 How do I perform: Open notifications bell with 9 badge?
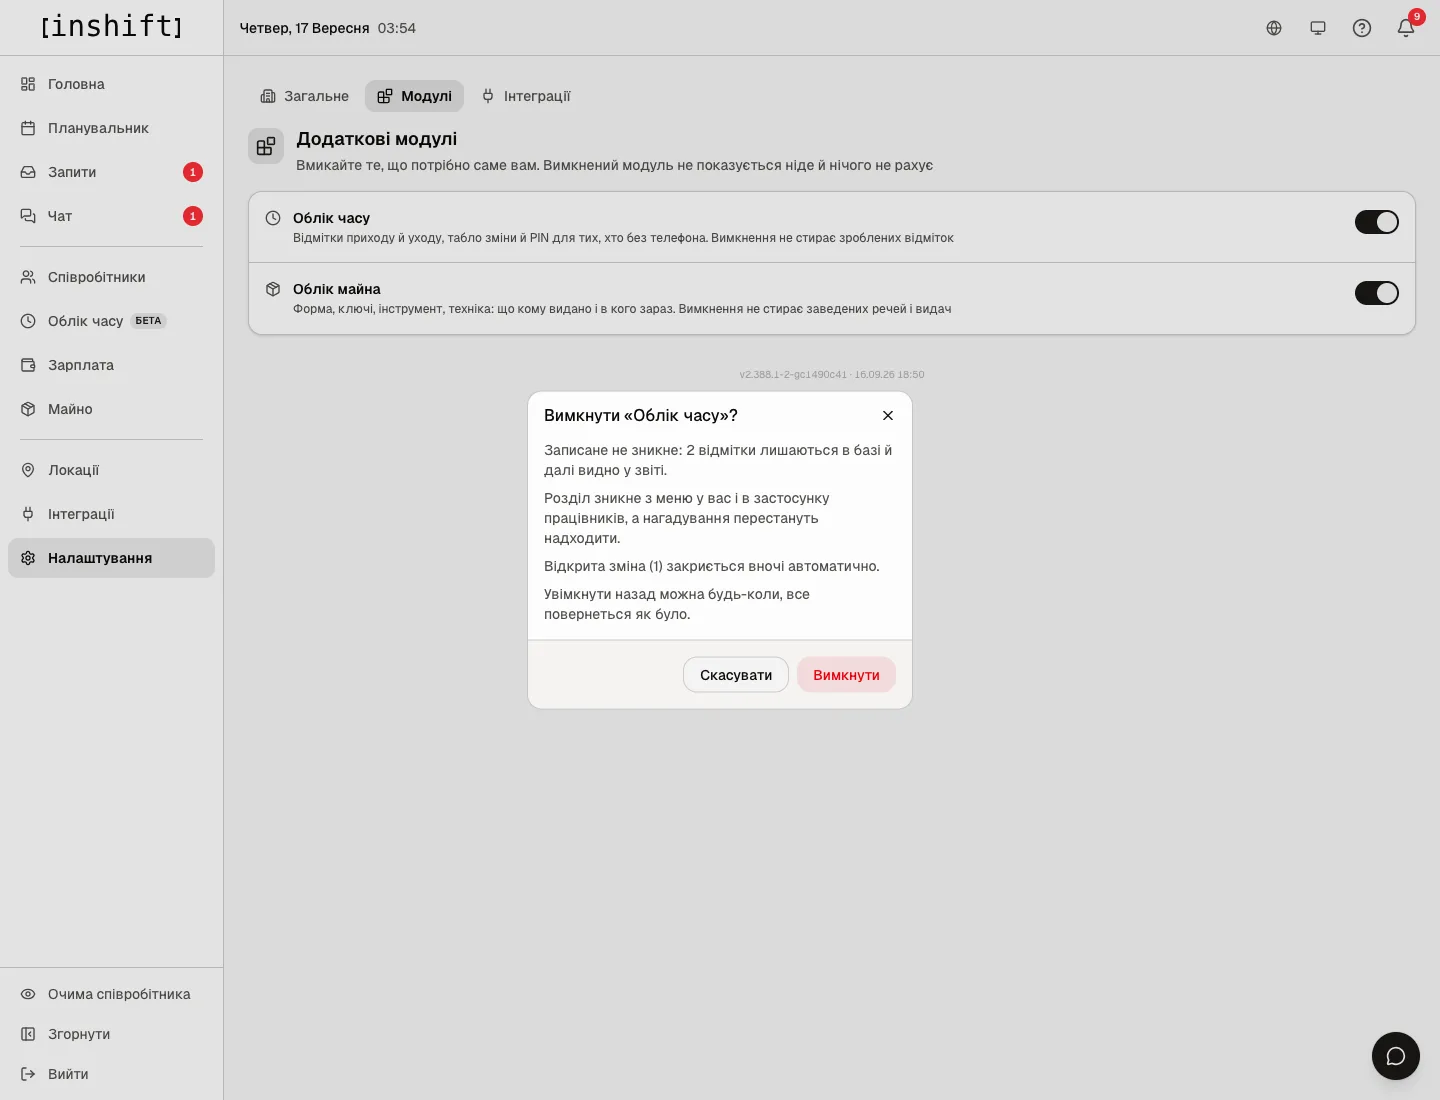pos(1406,28)
